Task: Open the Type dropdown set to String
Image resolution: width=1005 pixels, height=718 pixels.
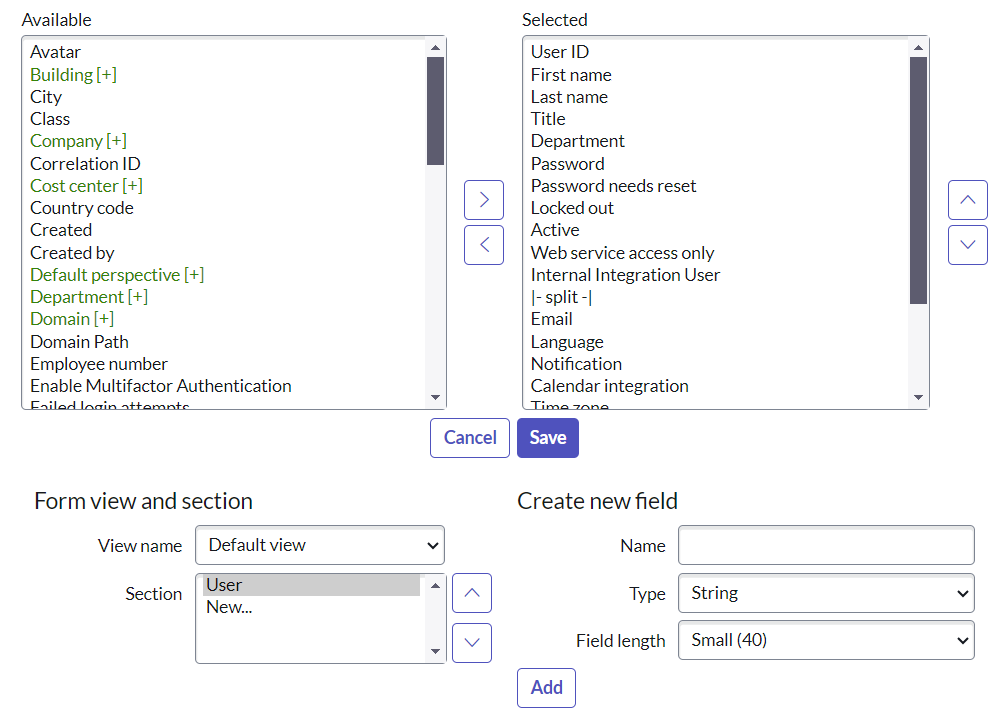Action: (826, 593)
